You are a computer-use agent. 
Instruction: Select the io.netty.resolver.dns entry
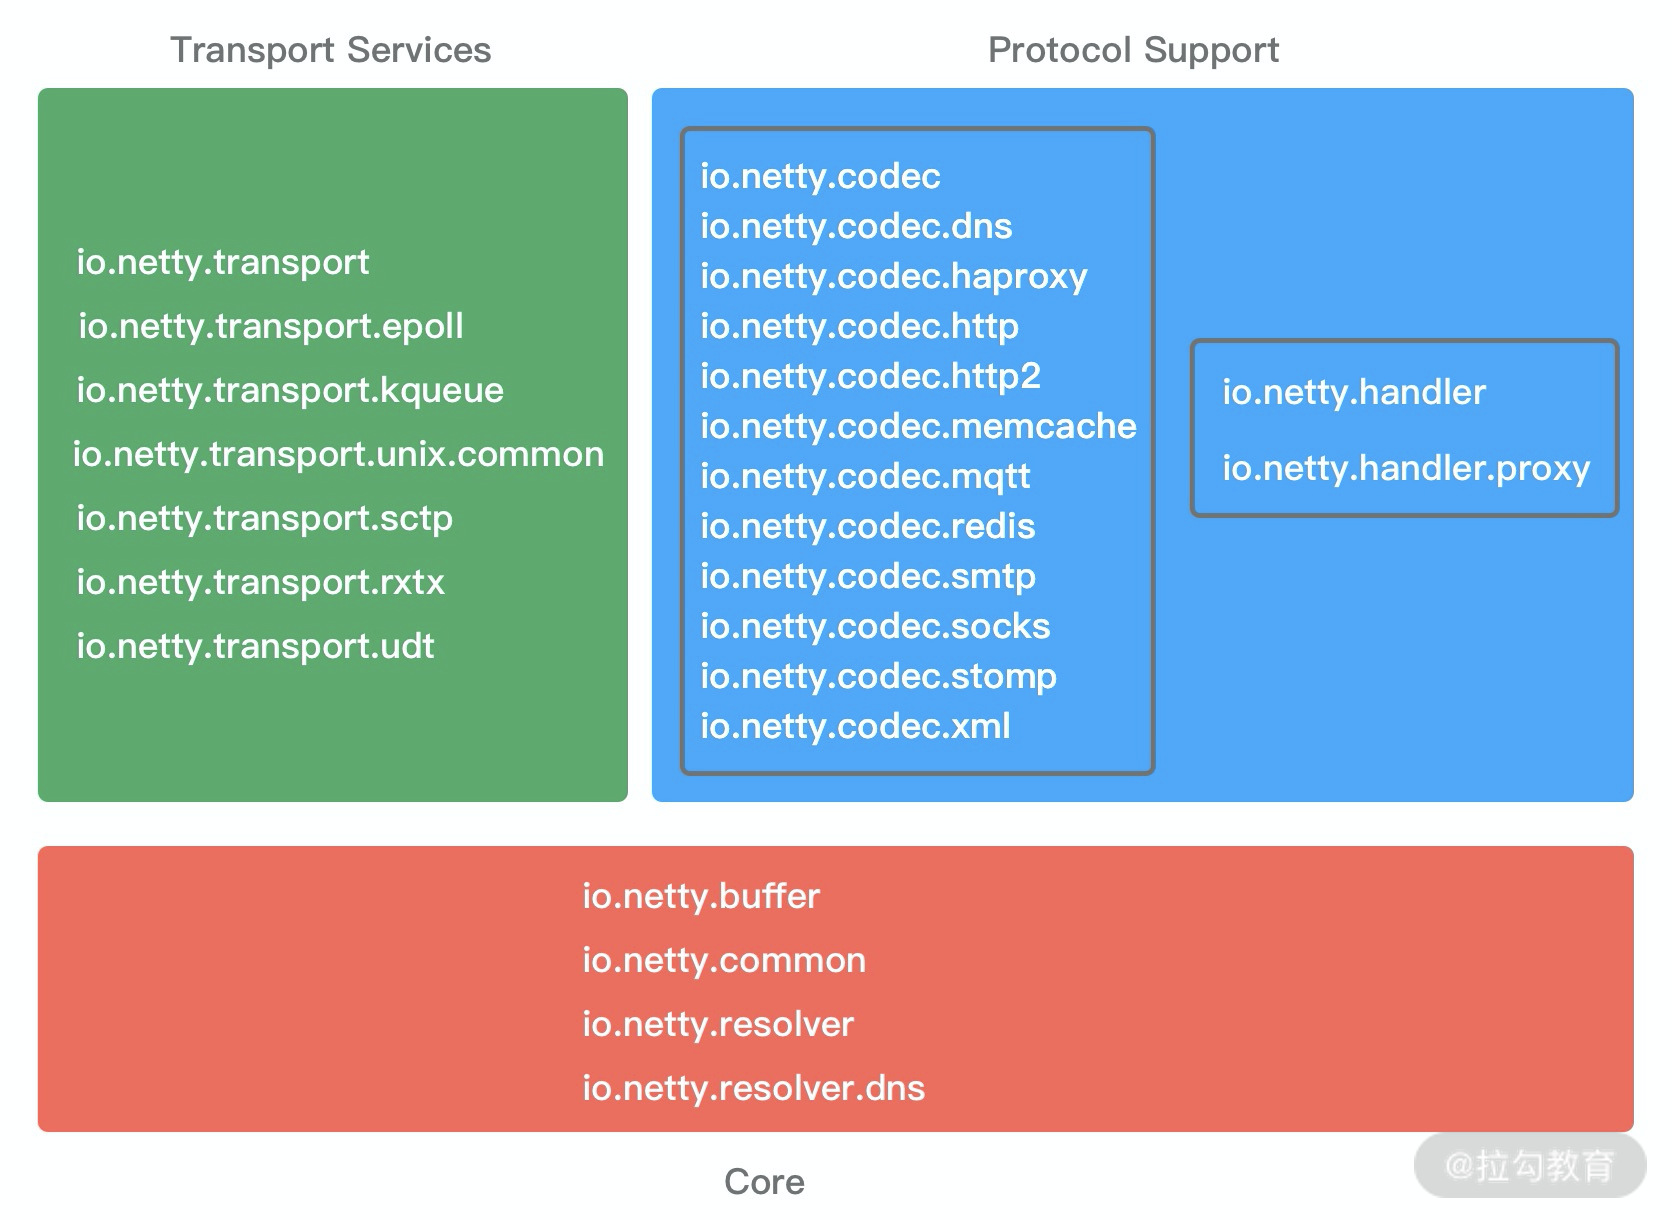754,1088
